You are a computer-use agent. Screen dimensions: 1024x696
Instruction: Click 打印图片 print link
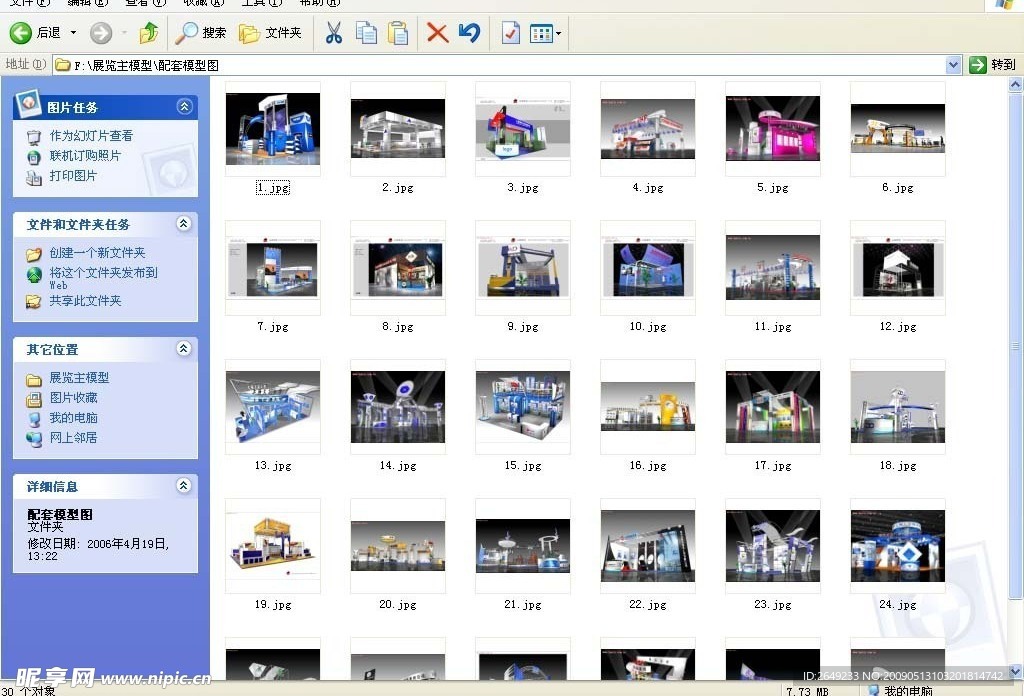[73, 176]
